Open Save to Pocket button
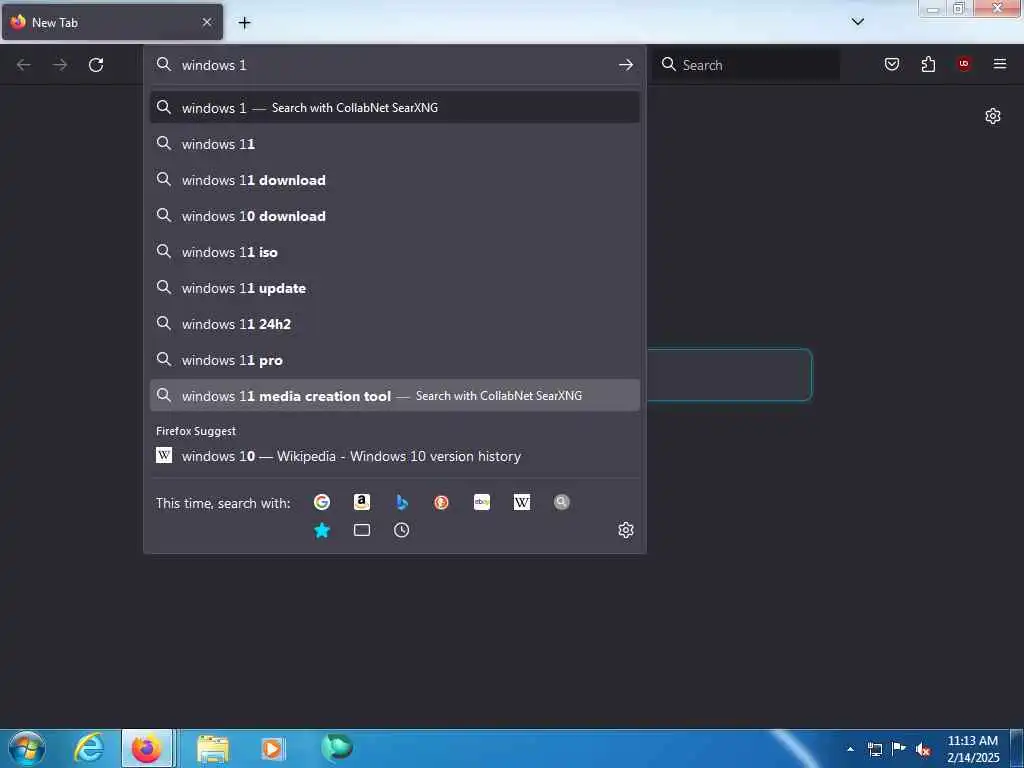 coord(892,64)
